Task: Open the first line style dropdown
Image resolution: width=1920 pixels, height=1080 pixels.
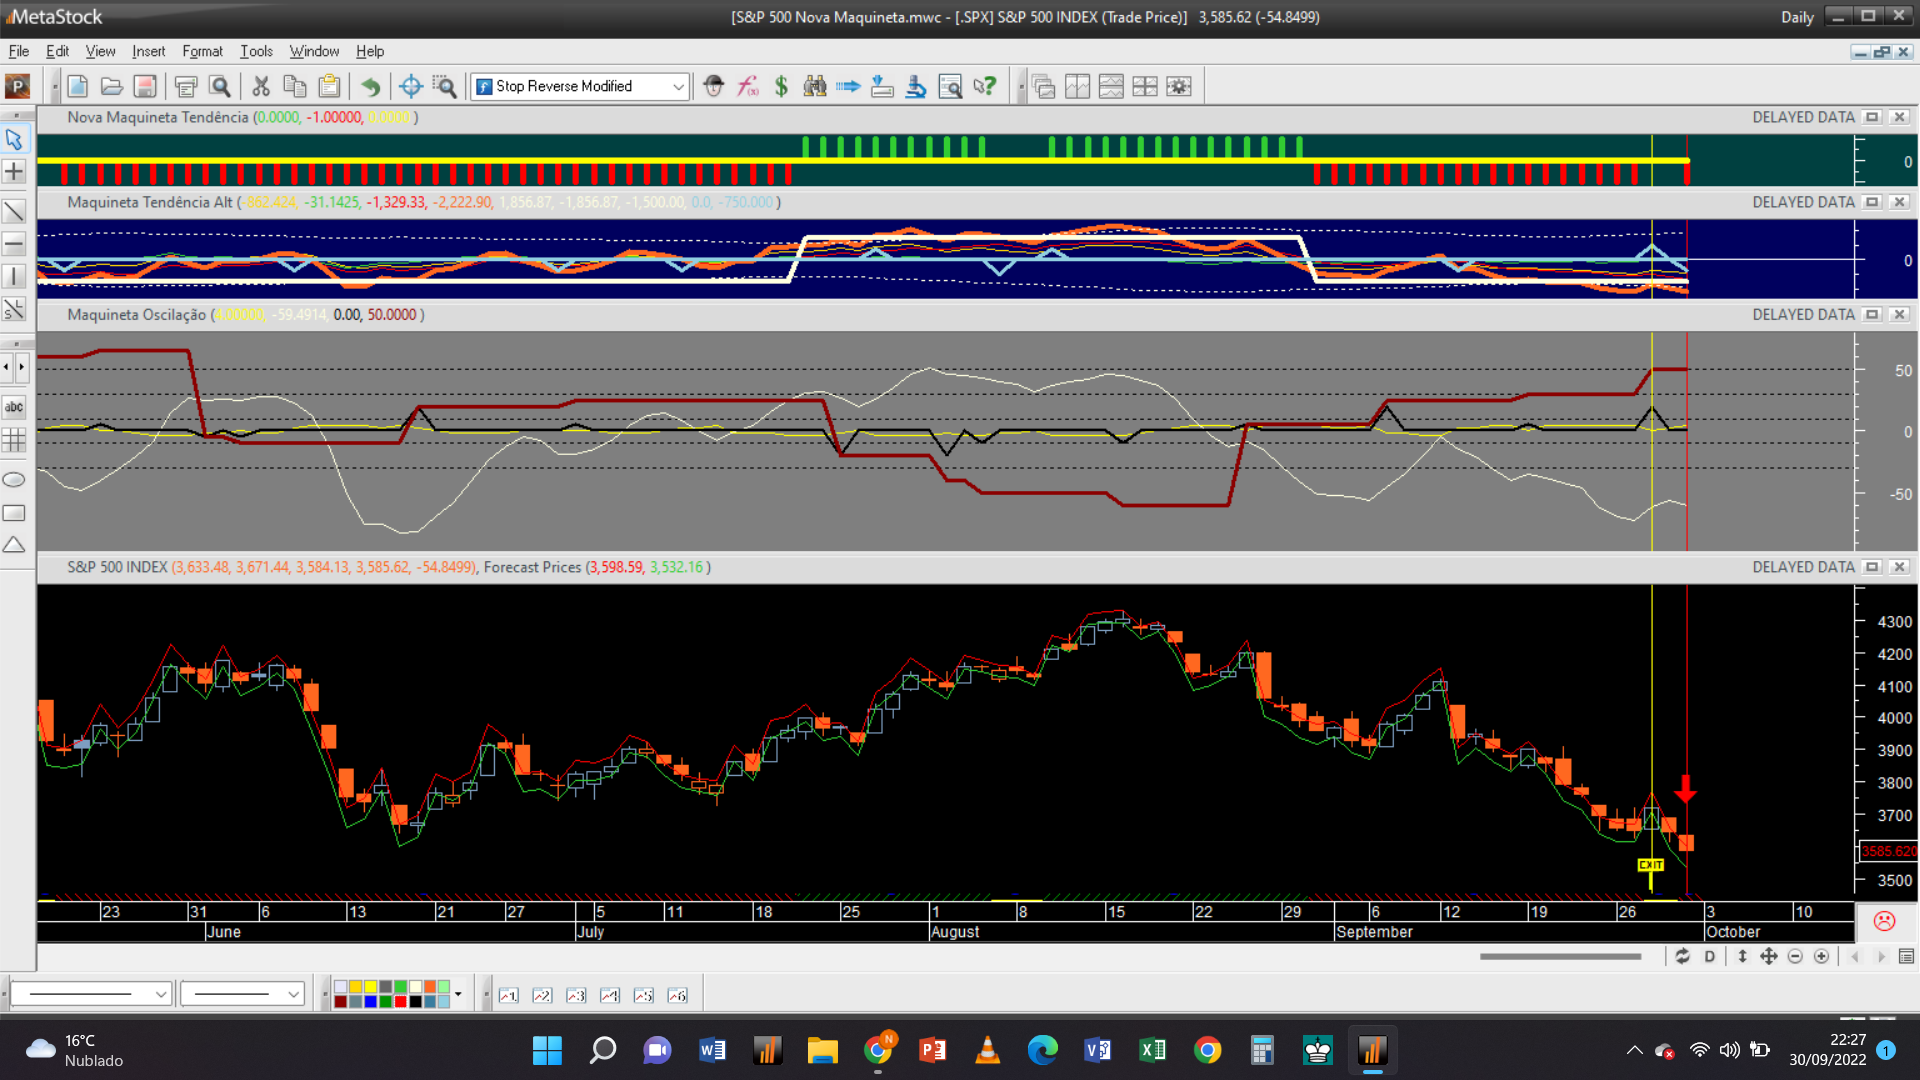Action: (x=160, y=994)
